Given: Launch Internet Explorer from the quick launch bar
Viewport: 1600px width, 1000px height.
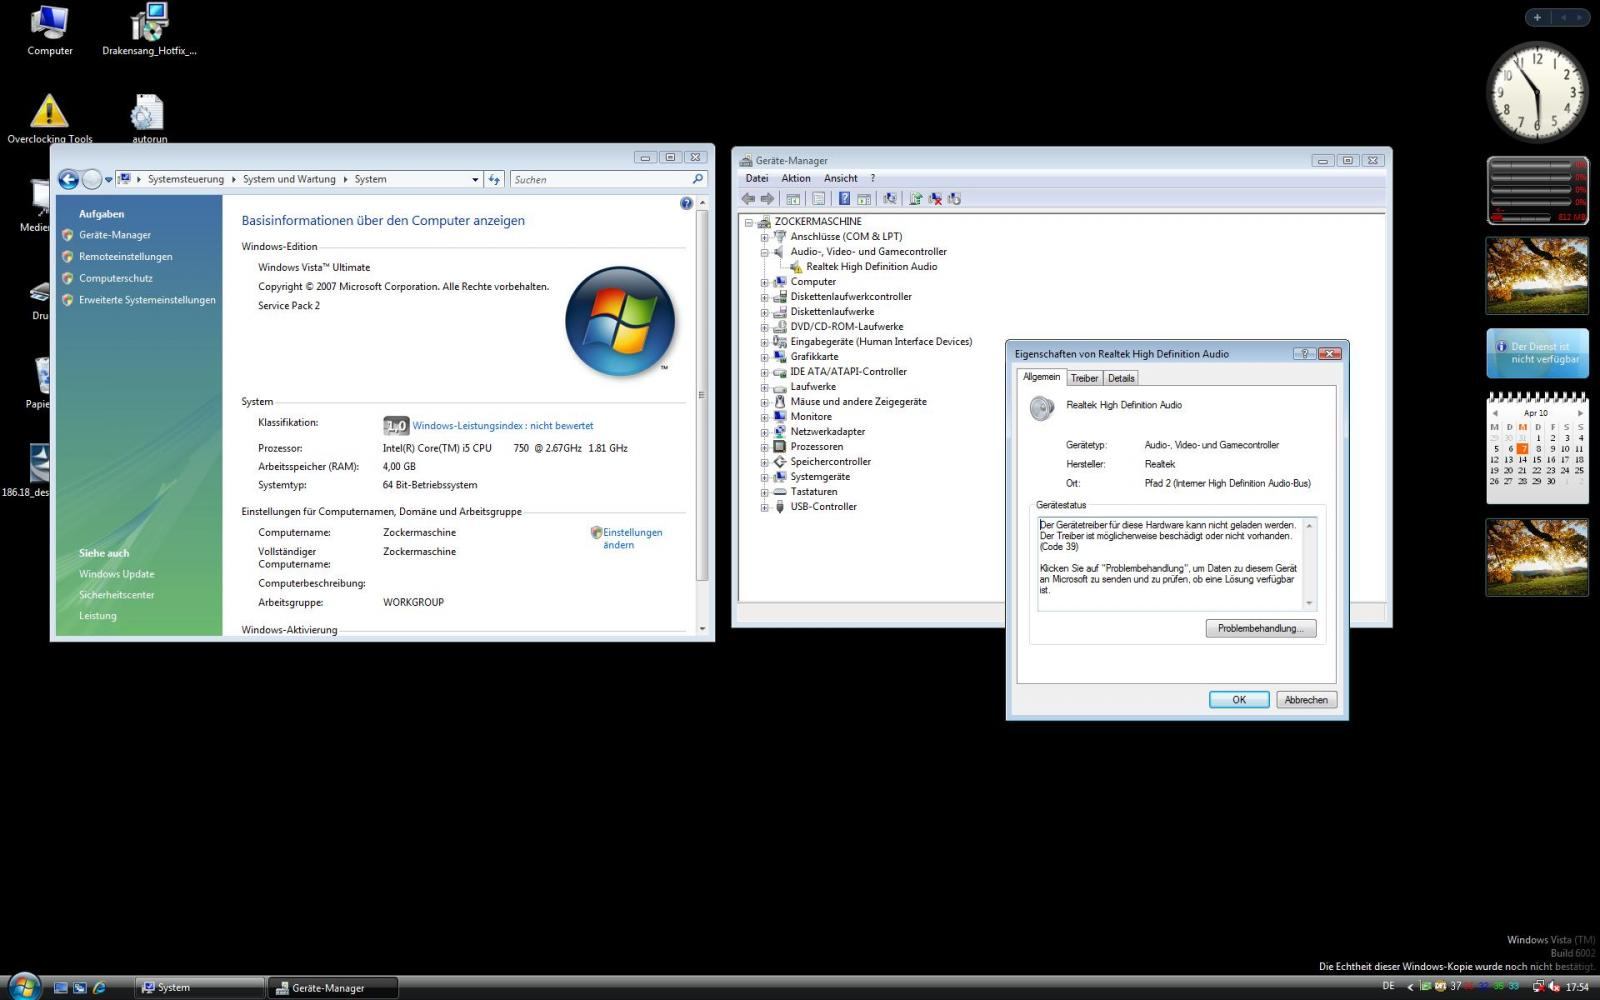Looking at the screenshot, I should [99, 987].
